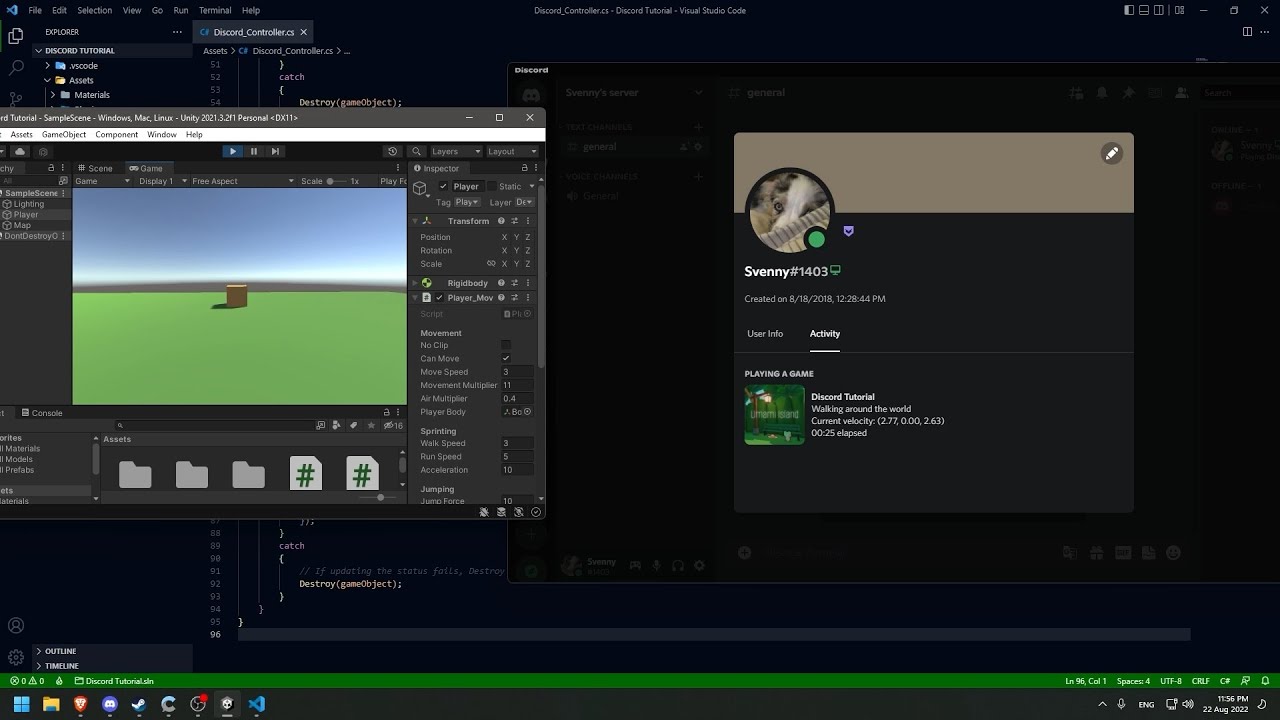
Task: Click the Unity Play button
Action: click(232, 151)
